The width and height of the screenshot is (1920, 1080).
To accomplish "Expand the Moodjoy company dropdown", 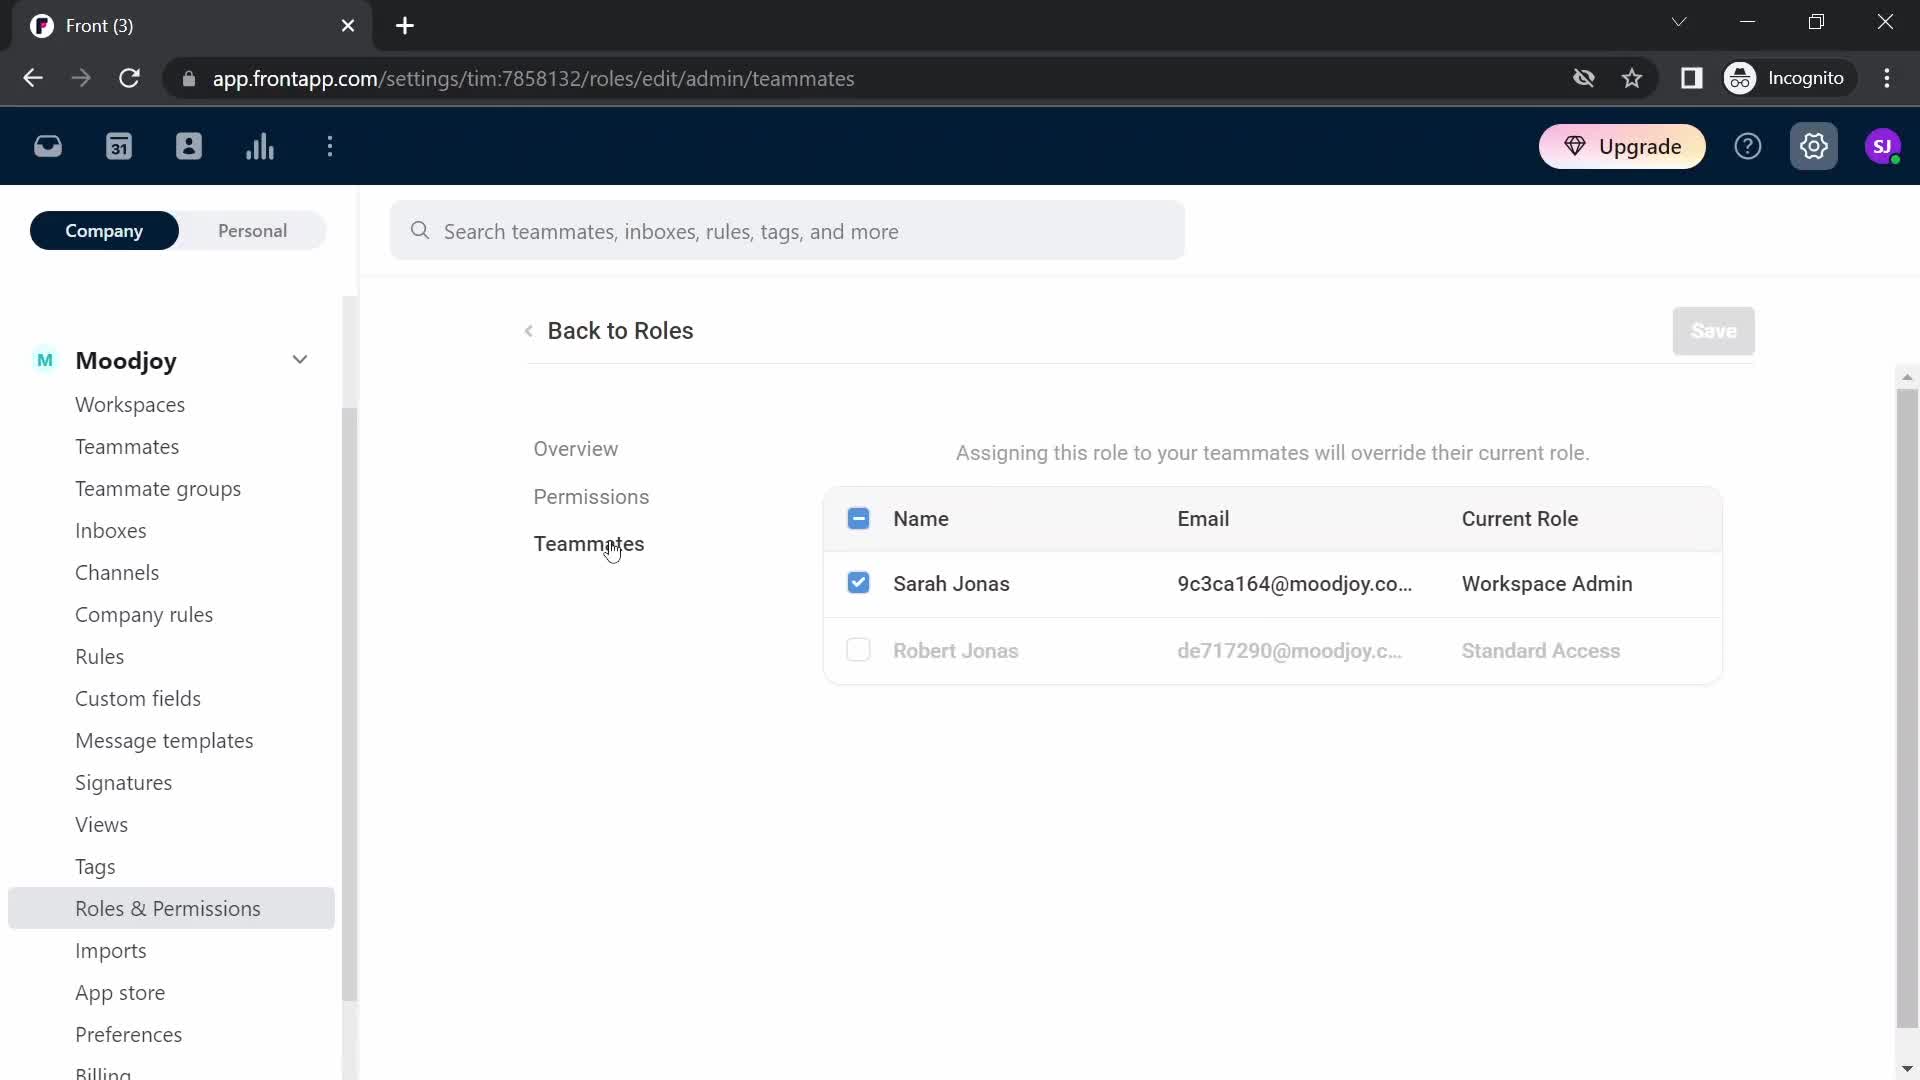I will point(301,360).
